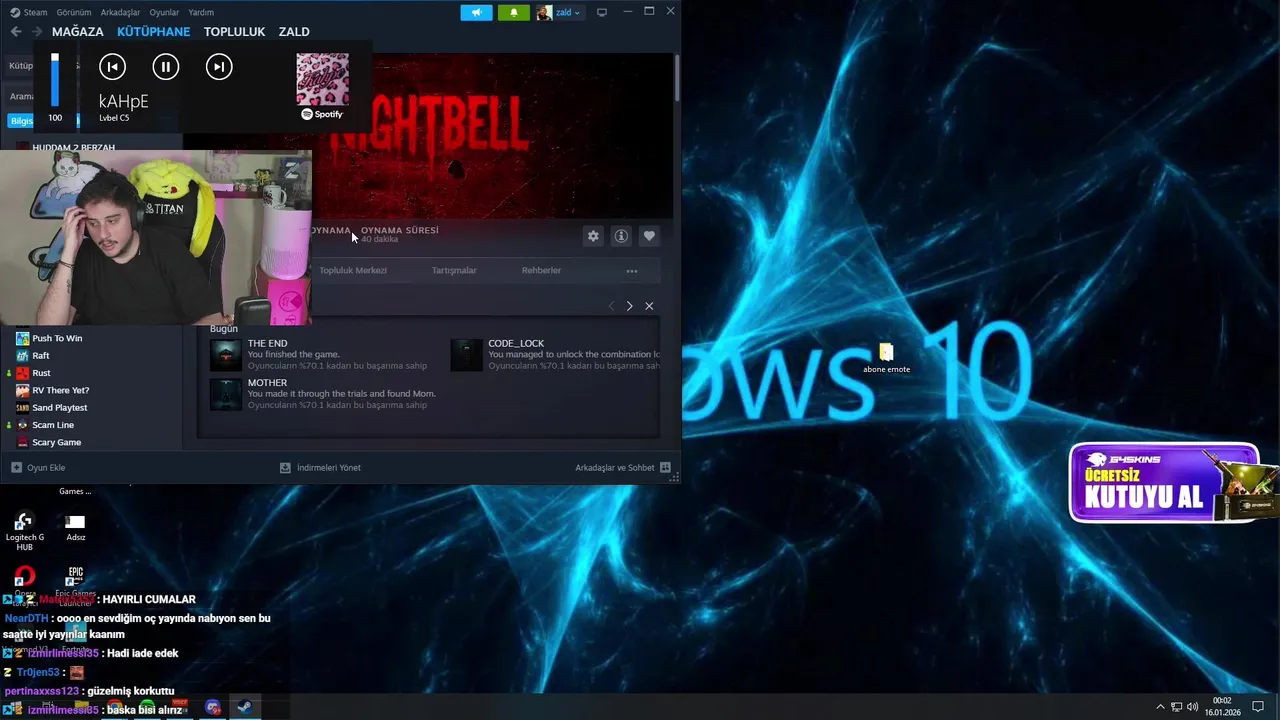Open Steam announcements megaphone button
1280x720 pixels.
pyautogui.click(x=476, y=12)
